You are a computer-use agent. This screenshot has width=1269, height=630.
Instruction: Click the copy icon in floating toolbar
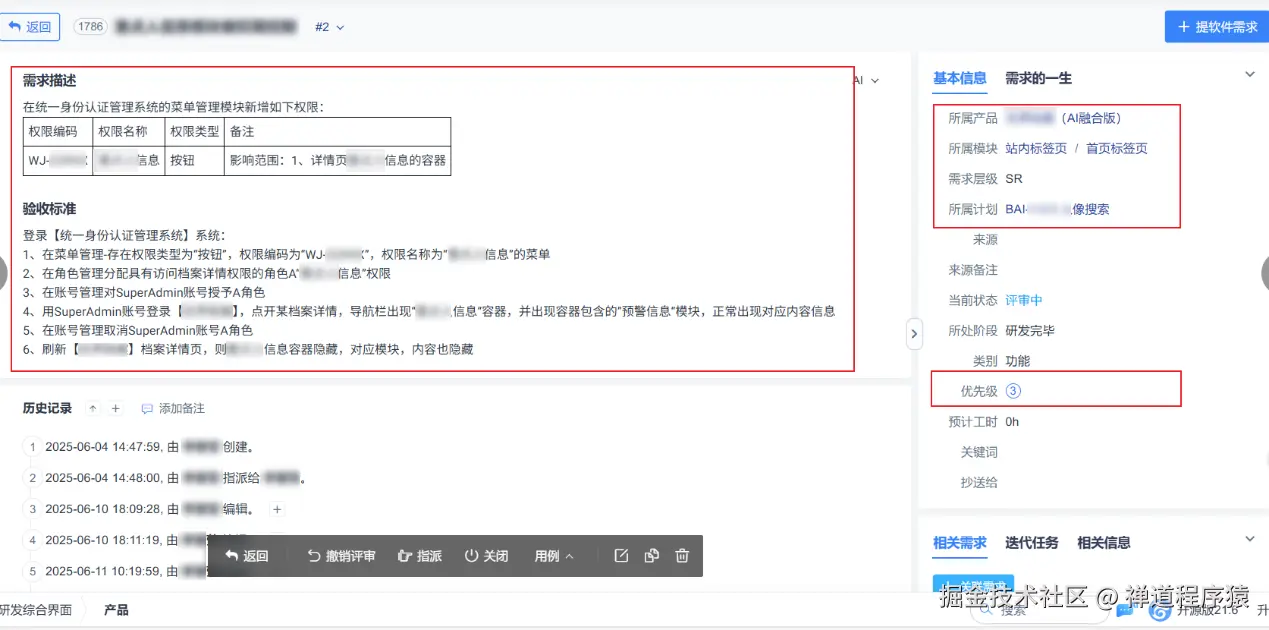click(x=652, y=555)
